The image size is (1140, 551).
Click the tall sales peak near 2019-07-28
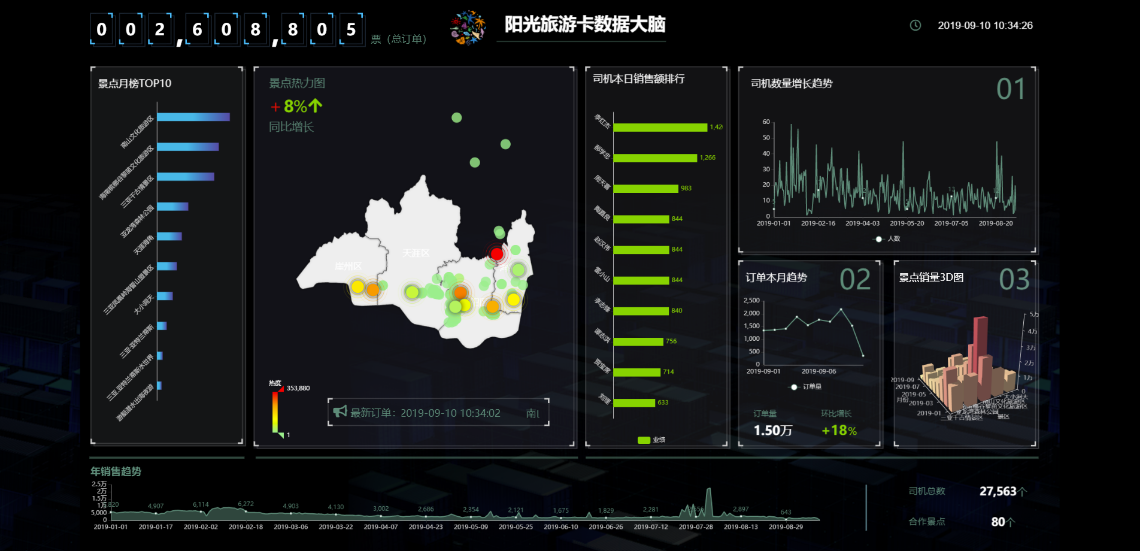click(x=709, y=502)
